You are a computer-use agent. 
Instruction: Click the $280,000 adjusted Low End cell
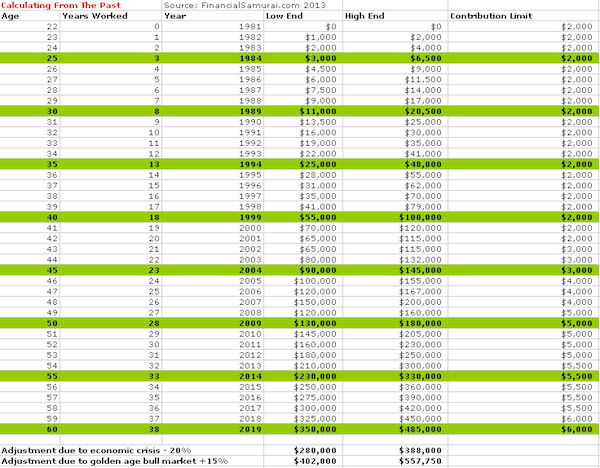302,450
